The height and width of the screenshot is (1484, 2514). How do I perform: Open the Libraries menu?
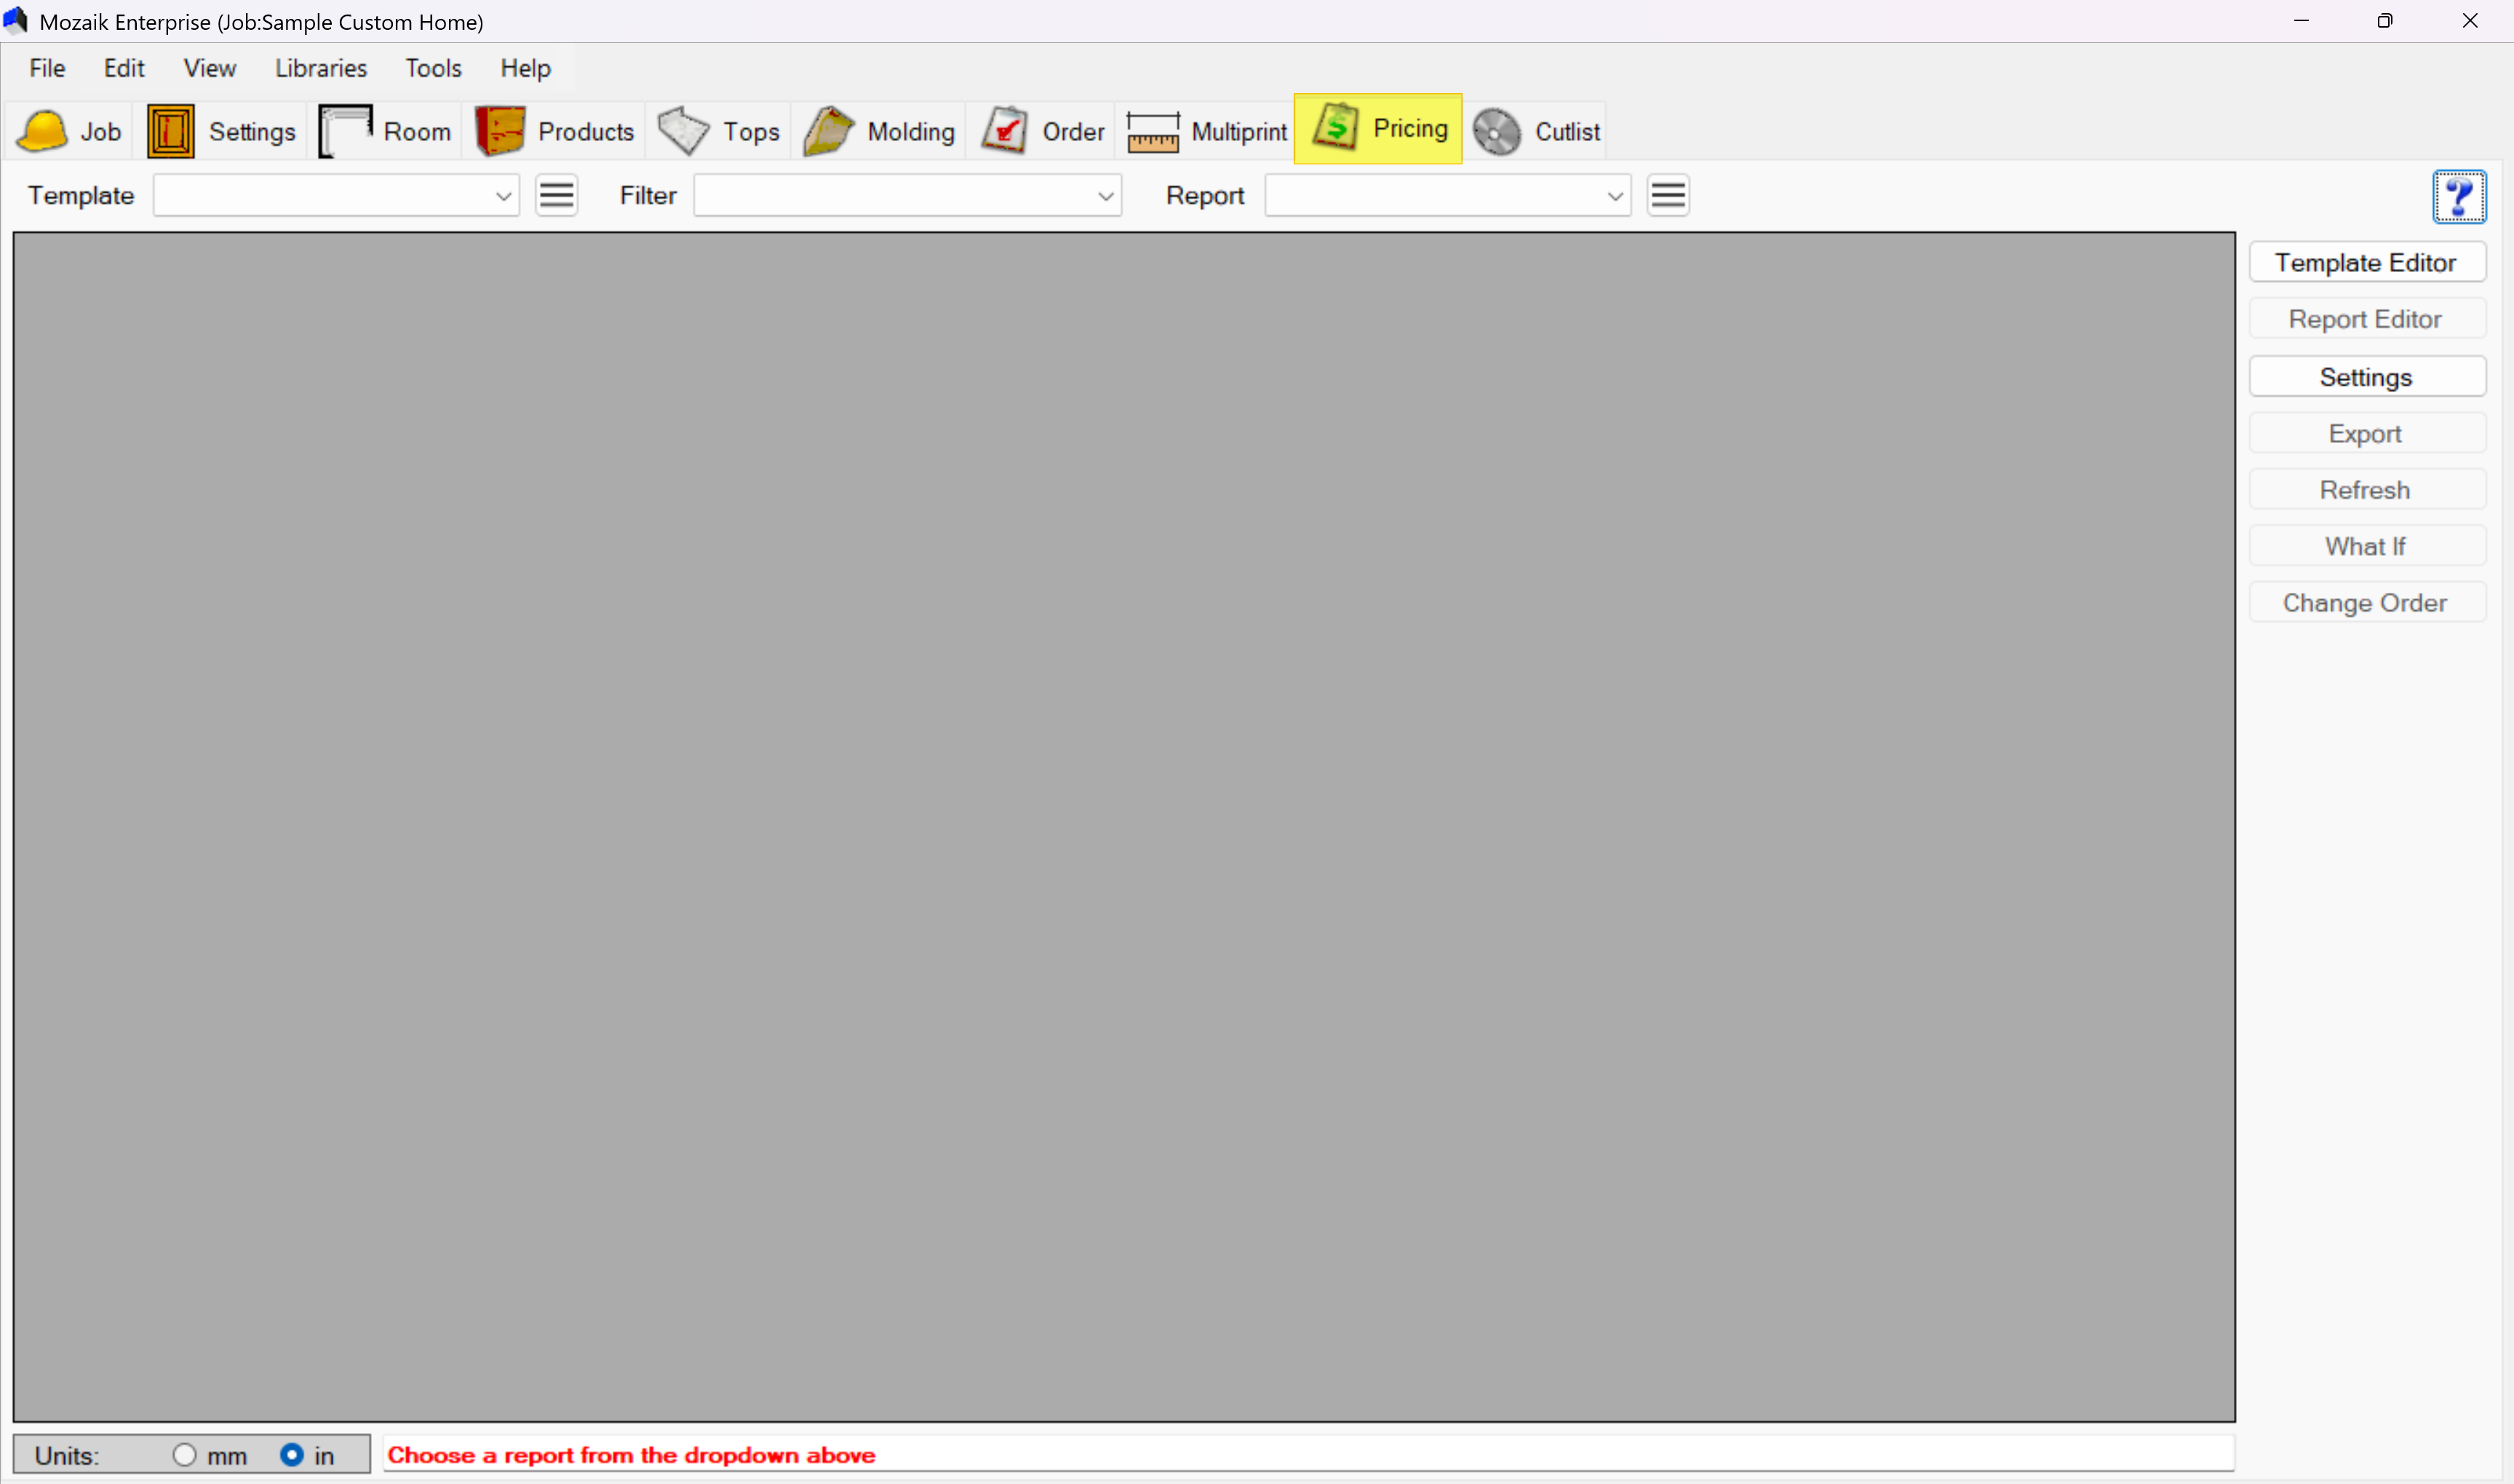(320, 68)
